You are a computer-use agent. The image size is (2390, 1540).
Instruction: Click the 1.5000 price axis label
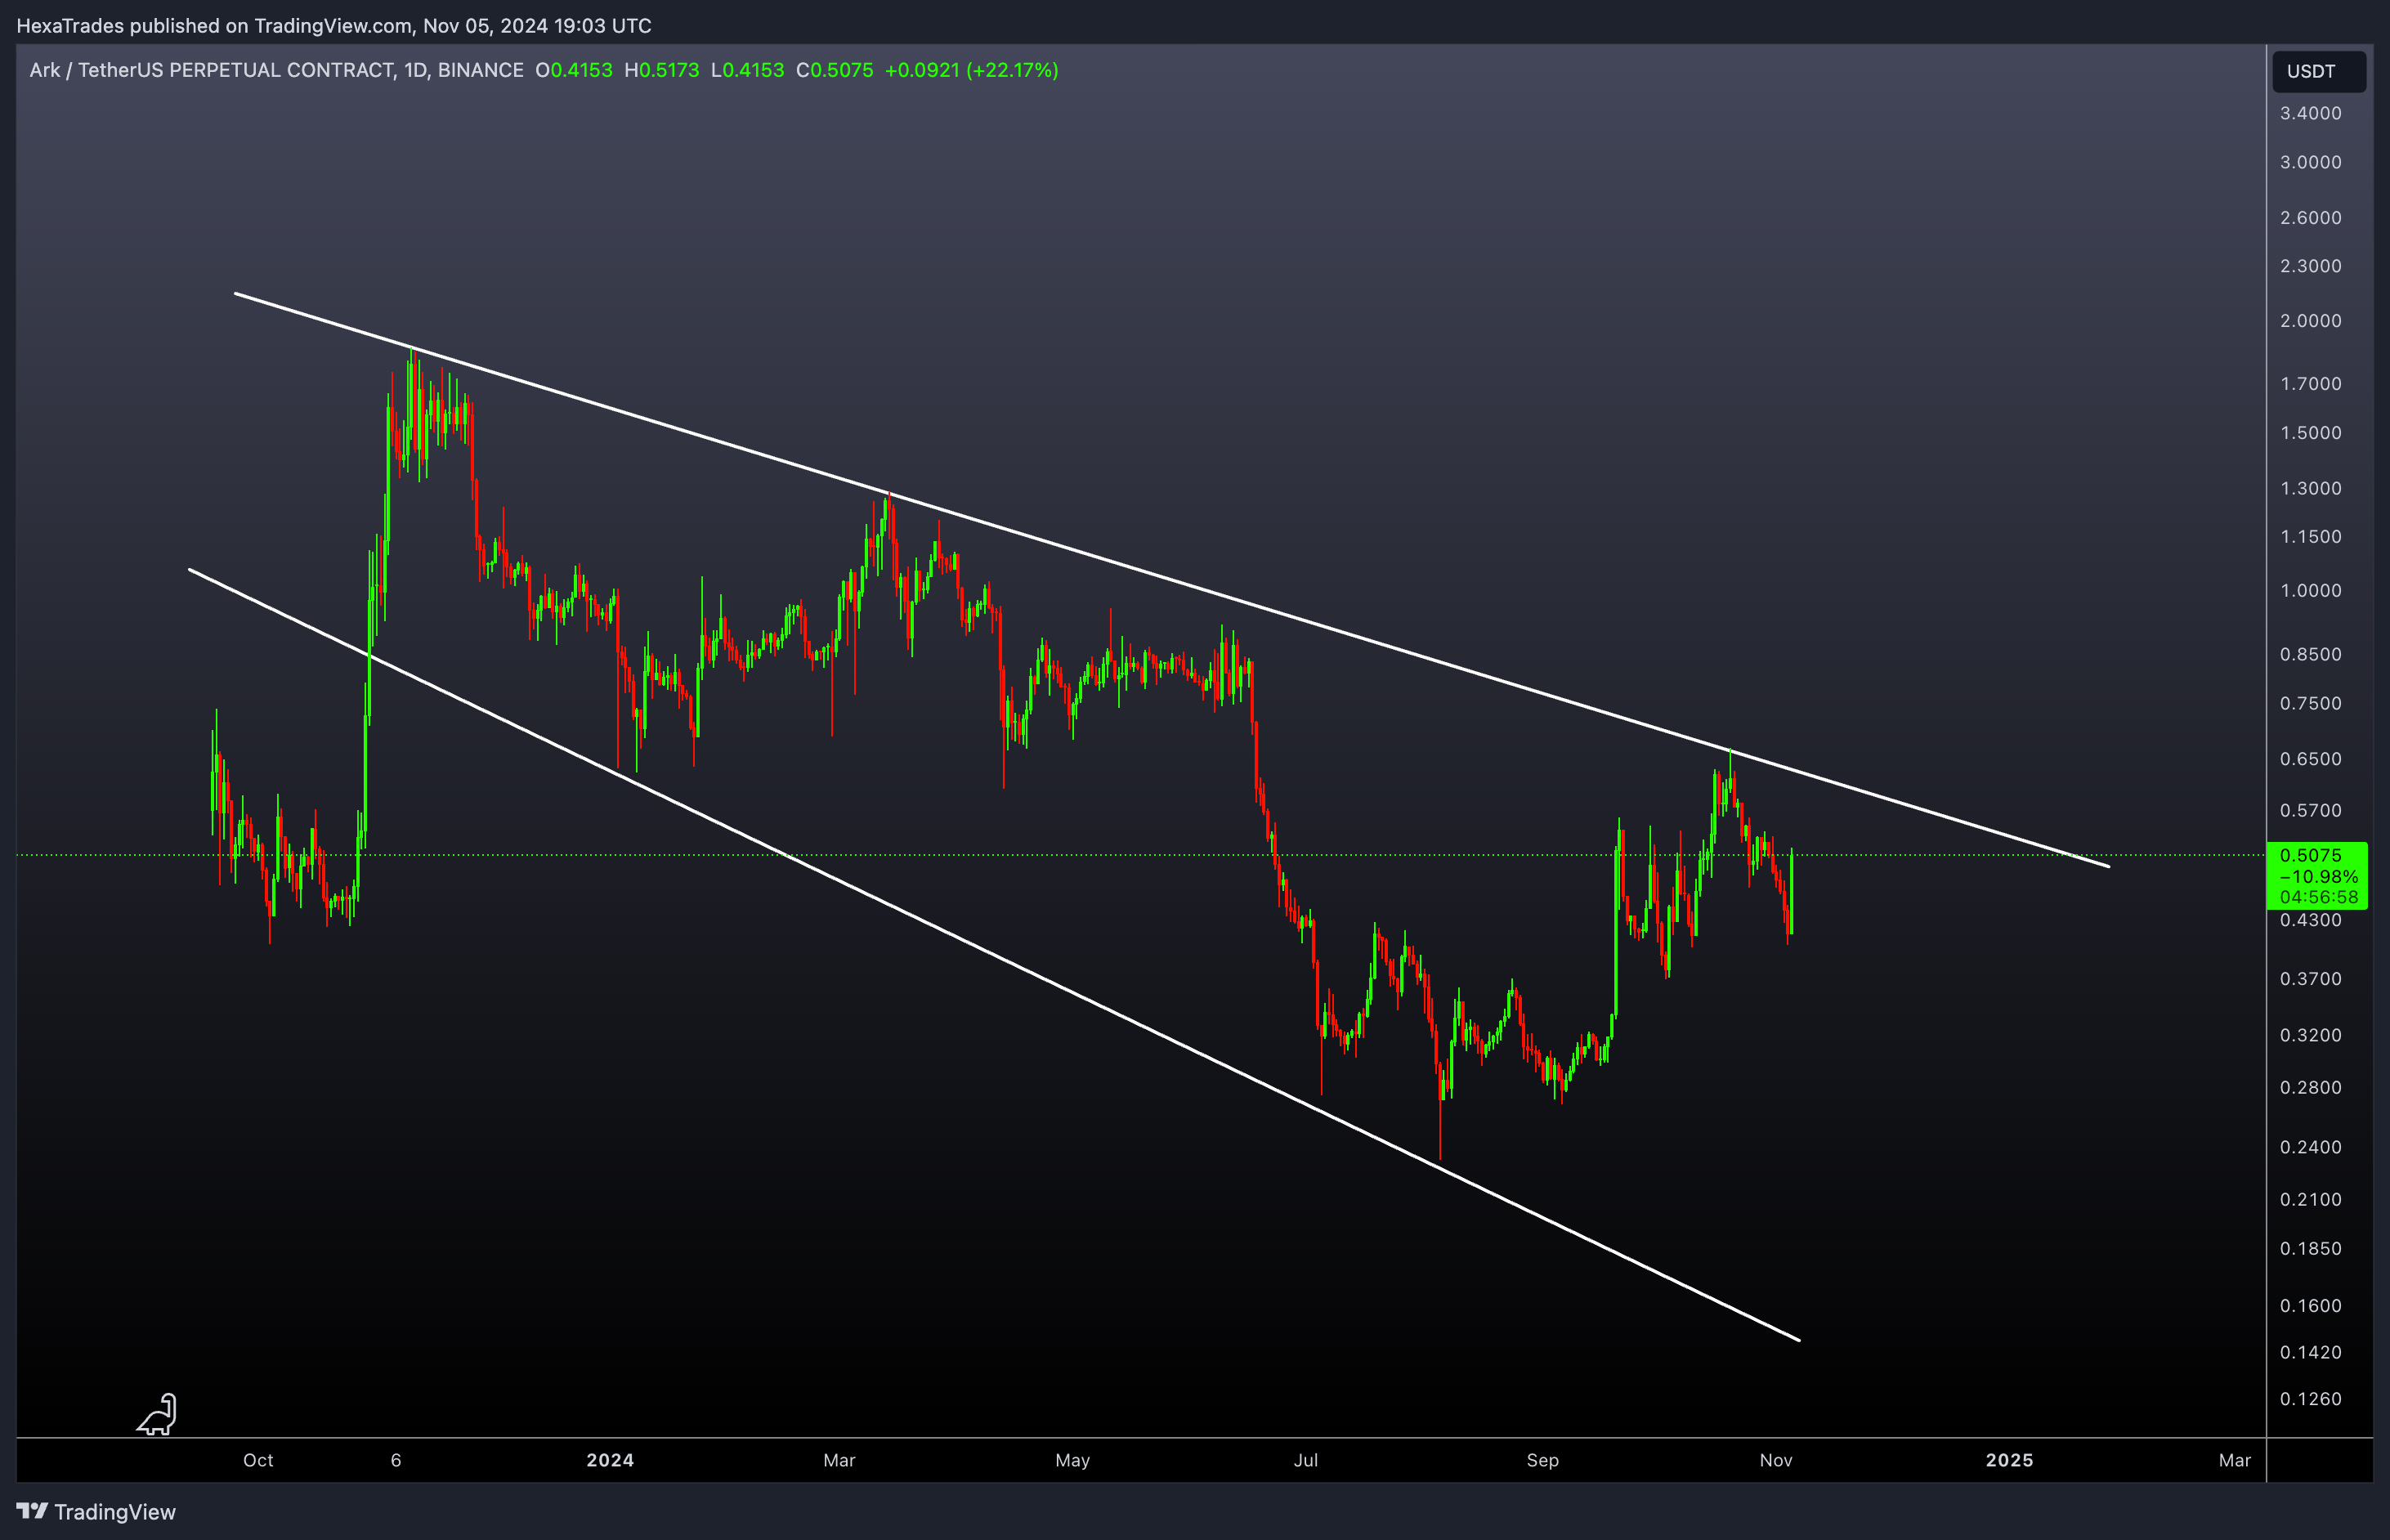(2310, 433)
